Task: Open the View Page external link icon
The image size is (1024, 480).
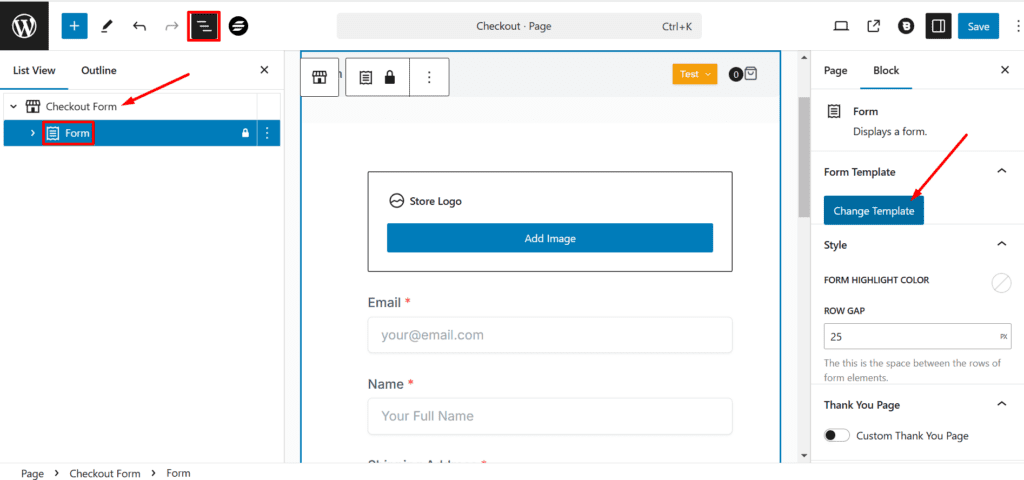Action: pyautogui.click(x=873, y=26)
